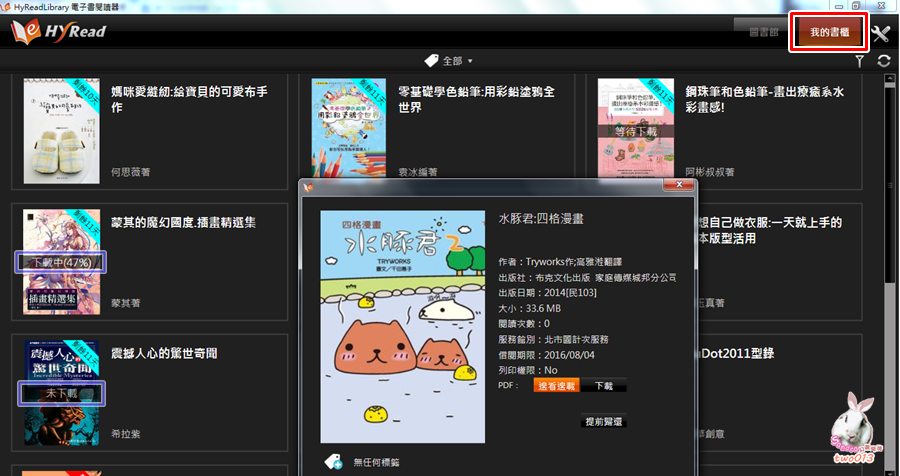
Task: Click the orange 邊看邊載 button
Action: pos(557,385)
